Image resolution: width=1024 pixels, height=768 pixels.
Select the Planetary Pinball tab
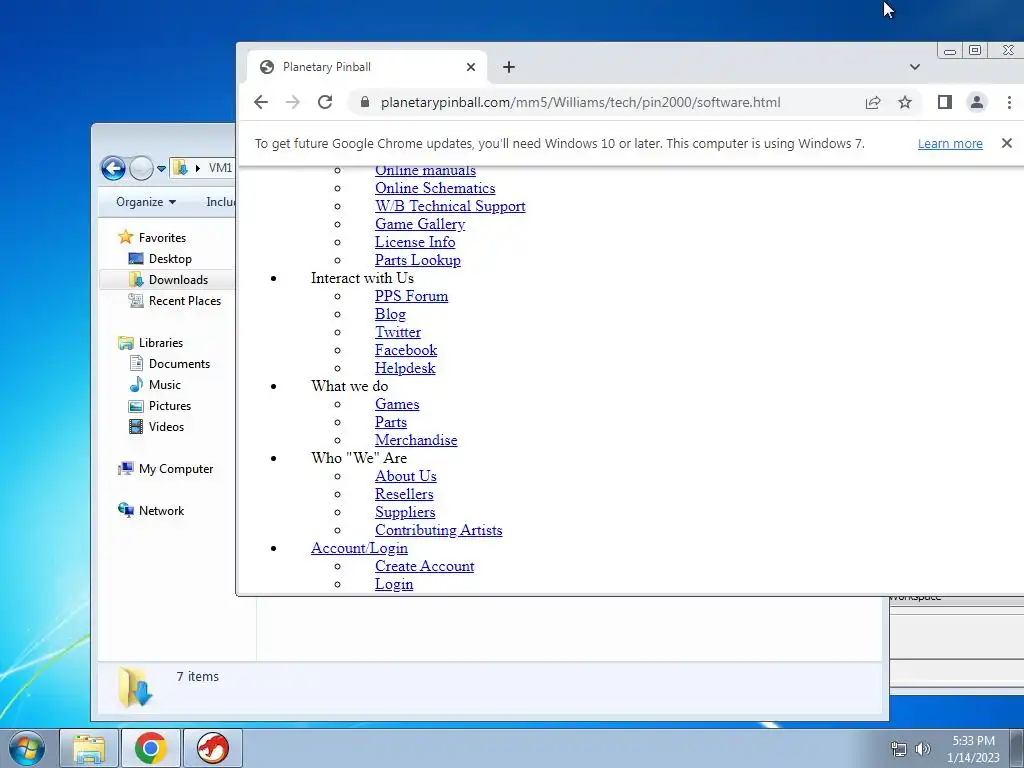click(x=366, y=67)
